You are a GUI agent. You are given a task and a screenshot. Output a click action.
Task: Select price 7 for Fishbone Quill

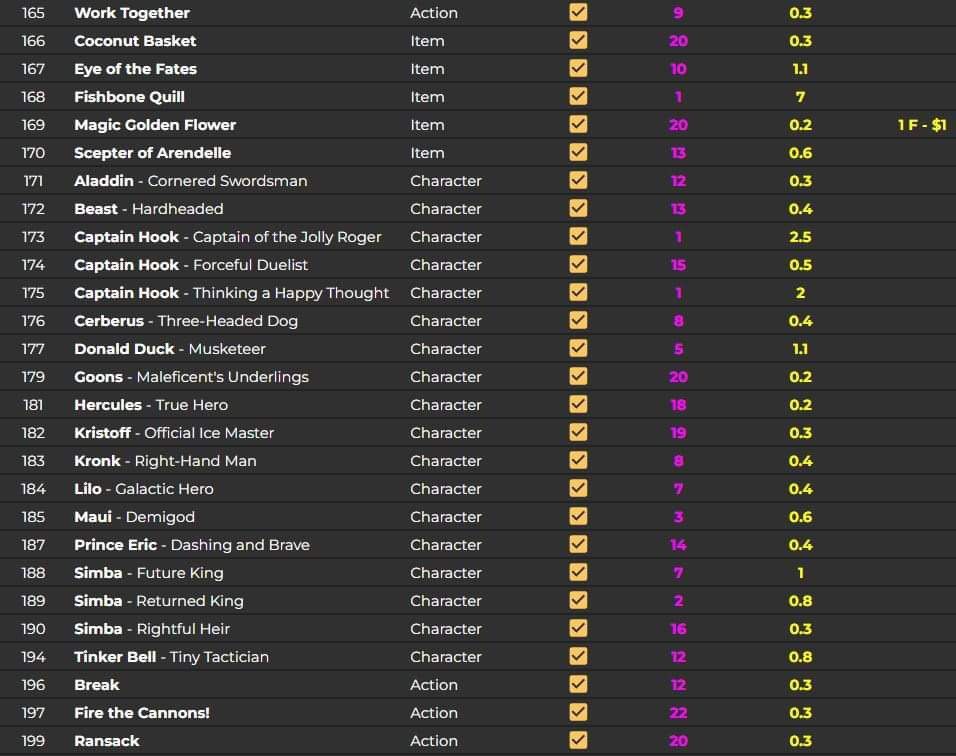(x=800, y=97)
